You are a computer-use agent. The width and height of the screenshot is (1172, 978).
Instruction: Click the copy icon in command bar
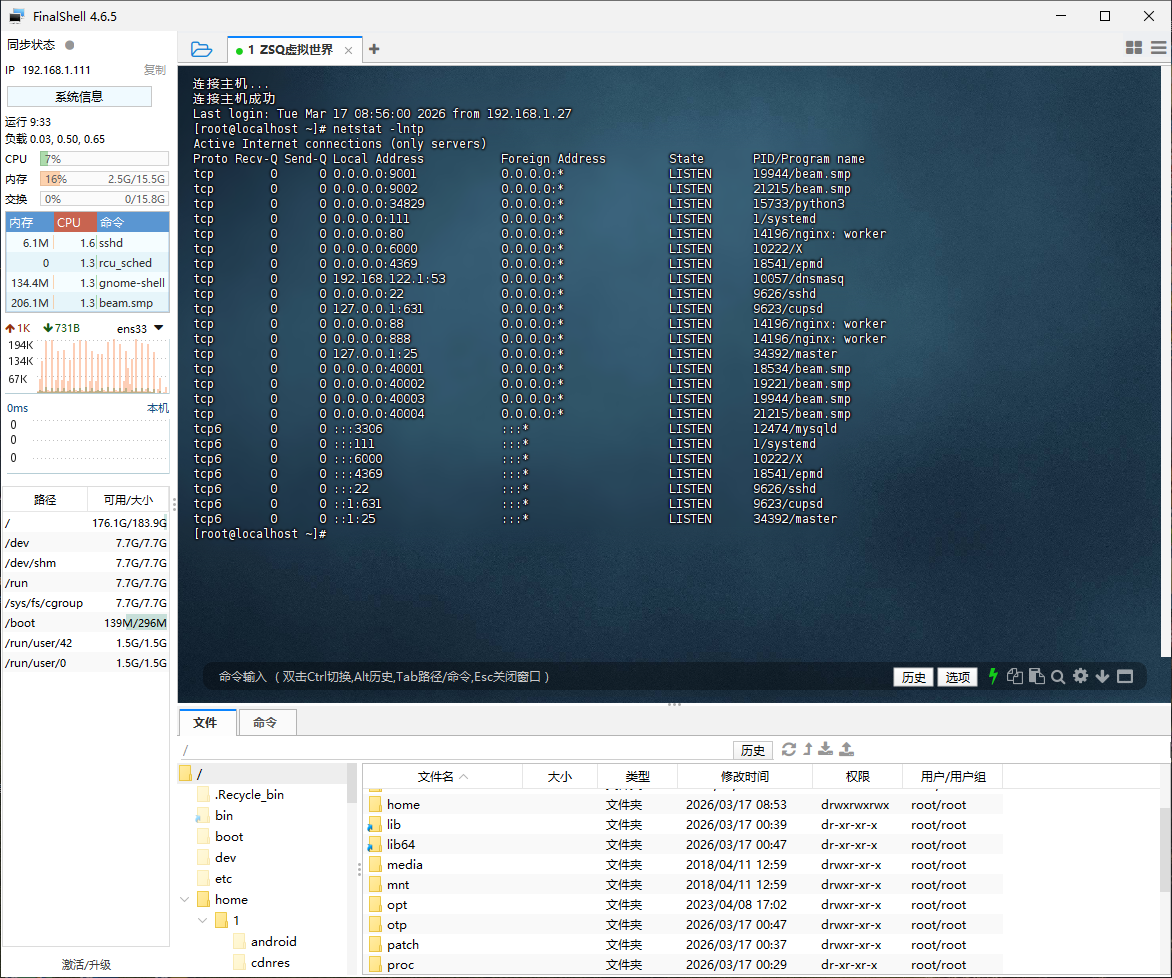(1015, 676)
